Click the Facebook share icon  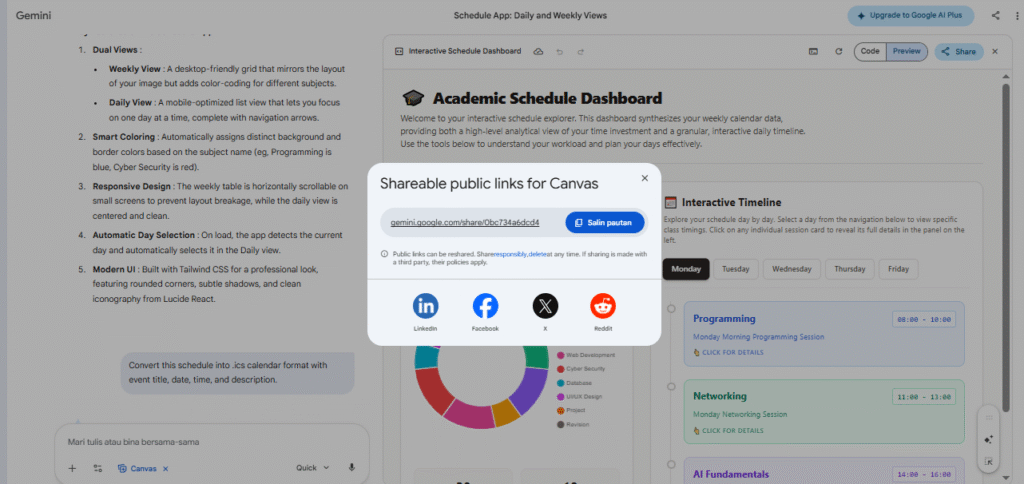(x=485, y=306)
